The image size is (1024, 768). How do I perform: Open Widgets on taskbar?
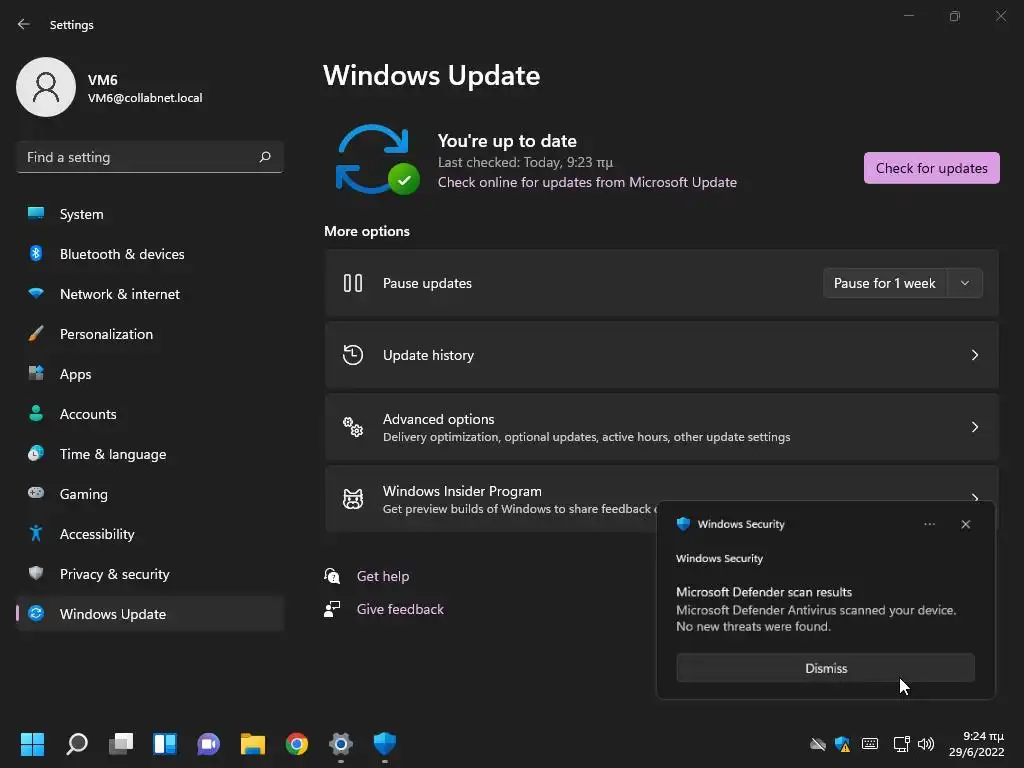[x=165, y=743]
